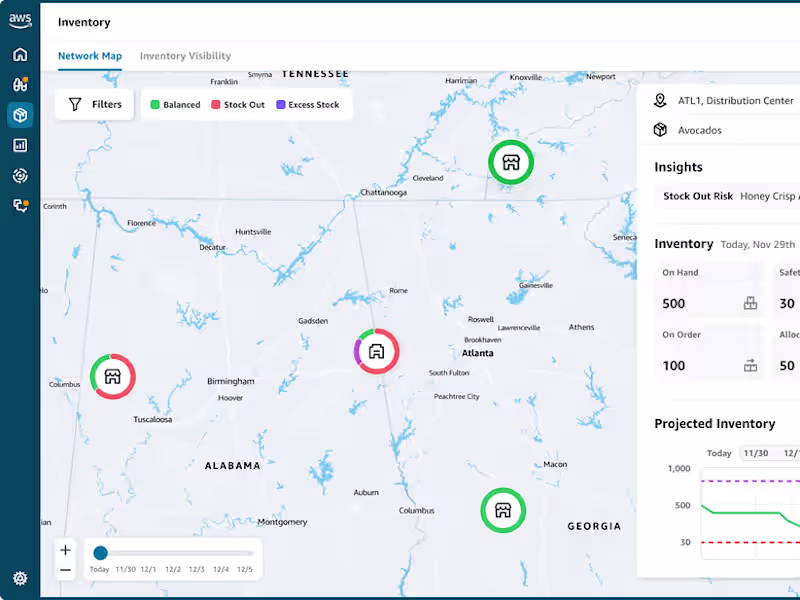Select the 11/30 chip in Projected Inventory
Screen dimensions: 800x600
point(756,453)
